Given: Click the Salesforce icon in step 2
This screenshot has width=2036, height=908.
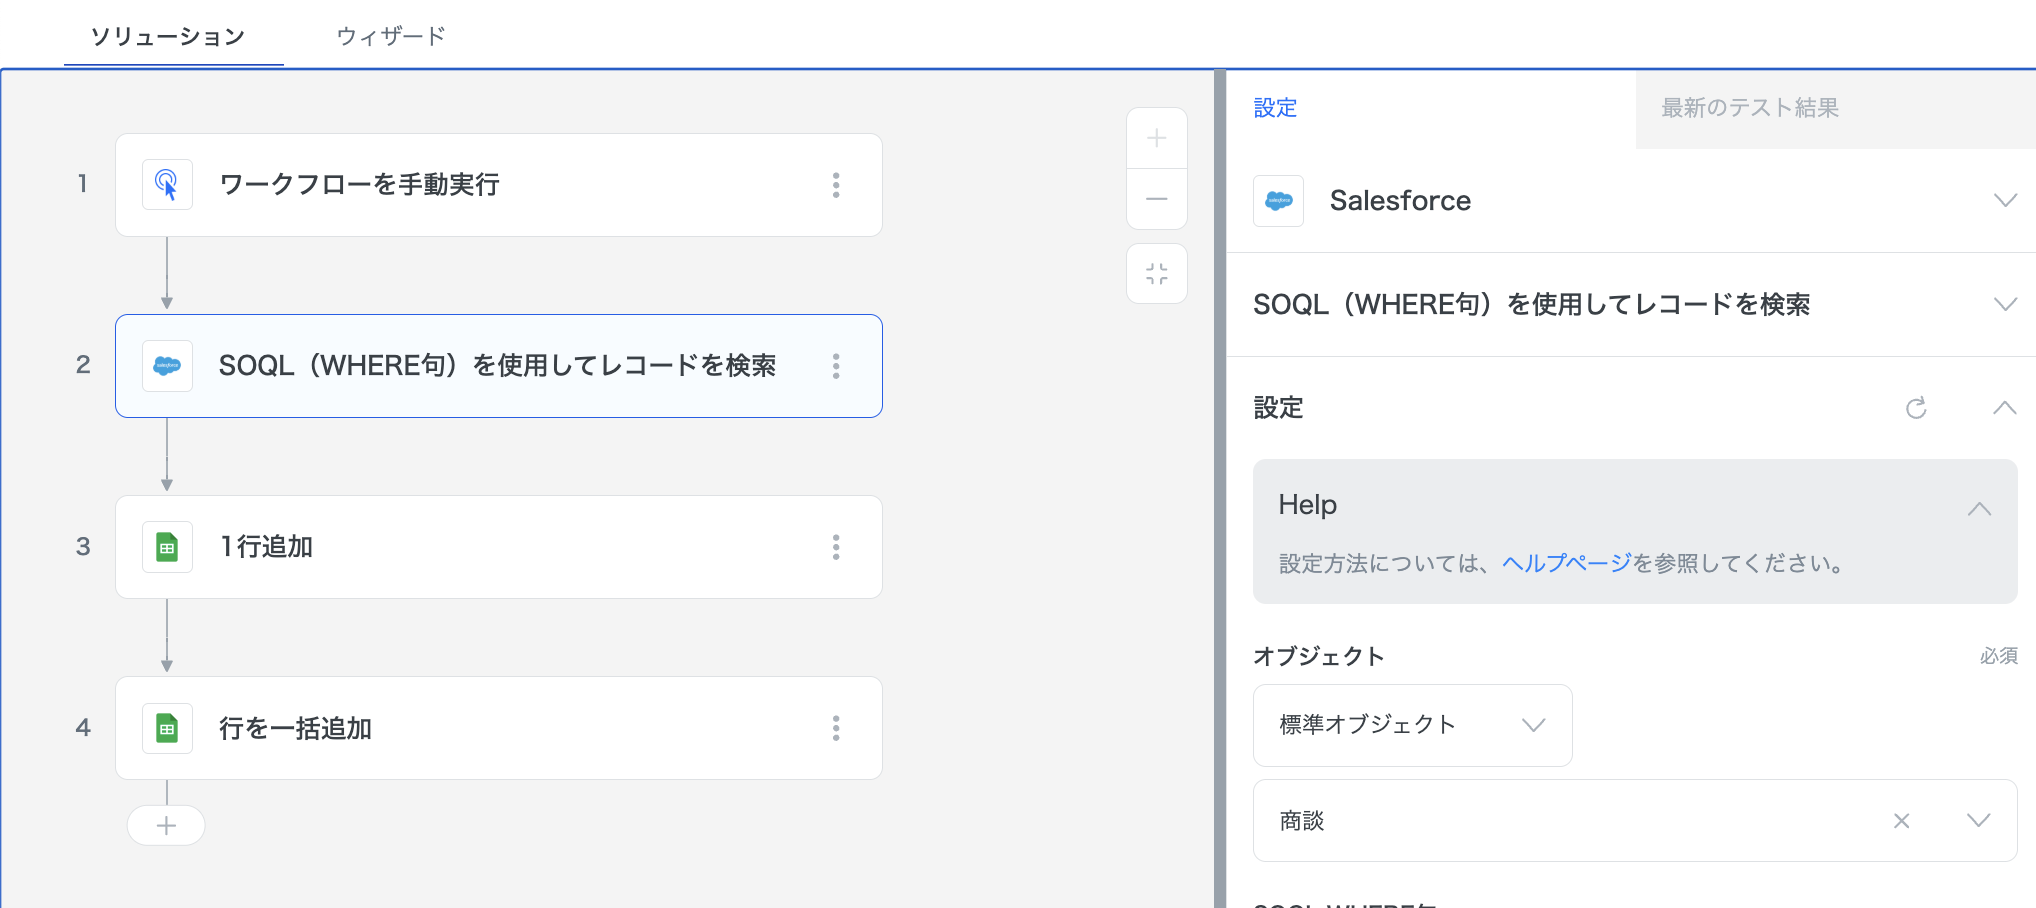Looking at the screenshot, I should coord(167,366).
